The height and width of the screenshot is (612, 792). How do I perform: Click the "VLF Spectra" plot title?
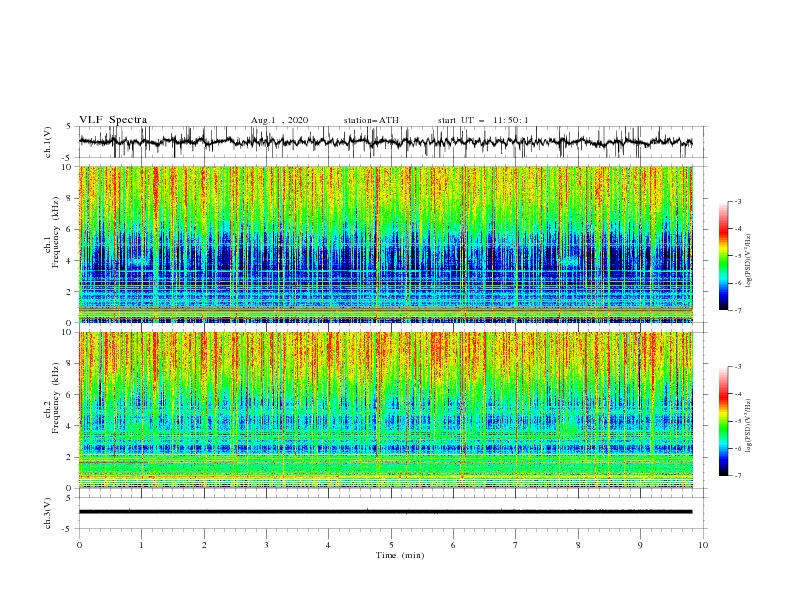(x=113, y=120)
